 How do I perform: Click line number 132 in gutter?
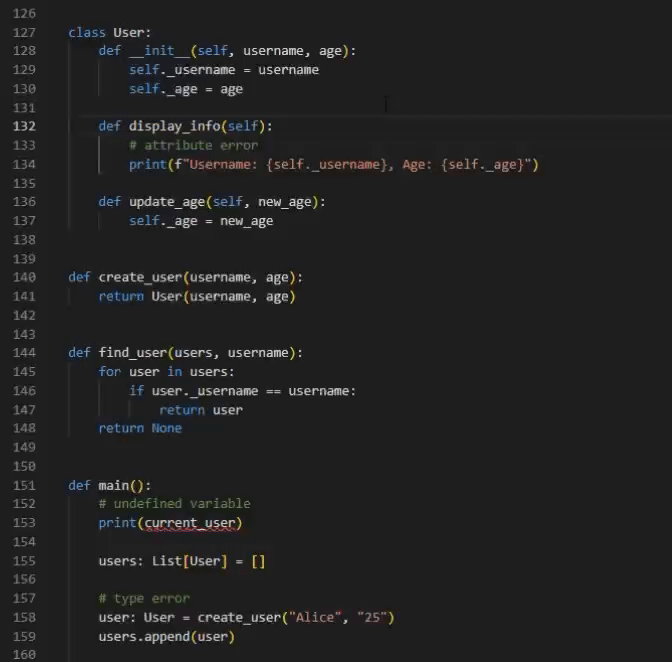click(x=24, y=126)
